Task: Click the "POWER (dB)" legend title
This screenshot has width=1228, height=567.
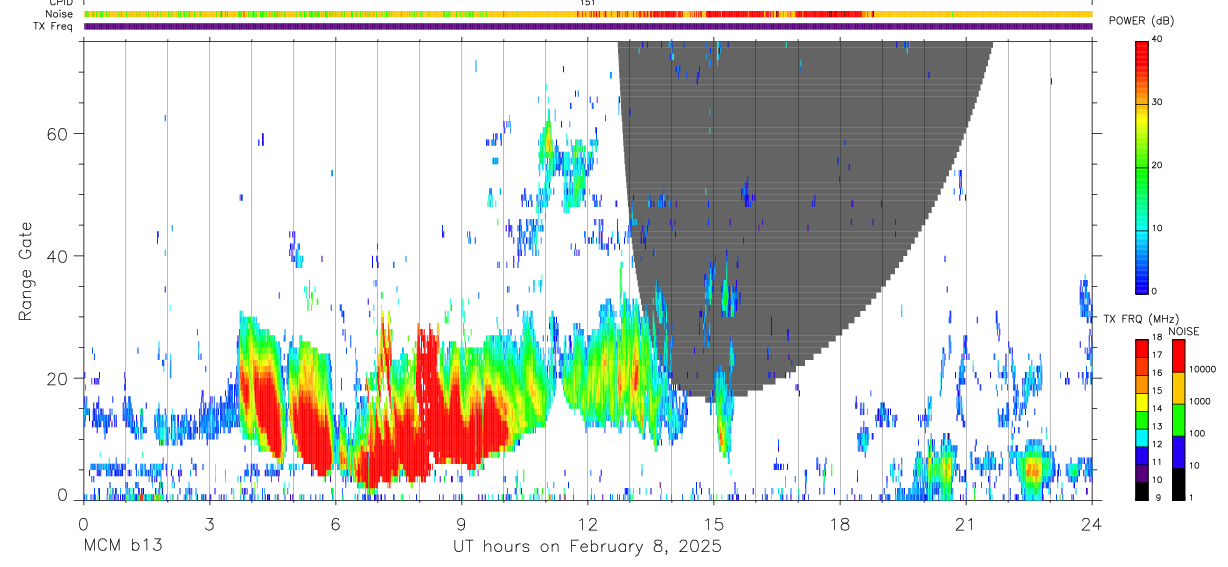Action: pos(1141,21)
